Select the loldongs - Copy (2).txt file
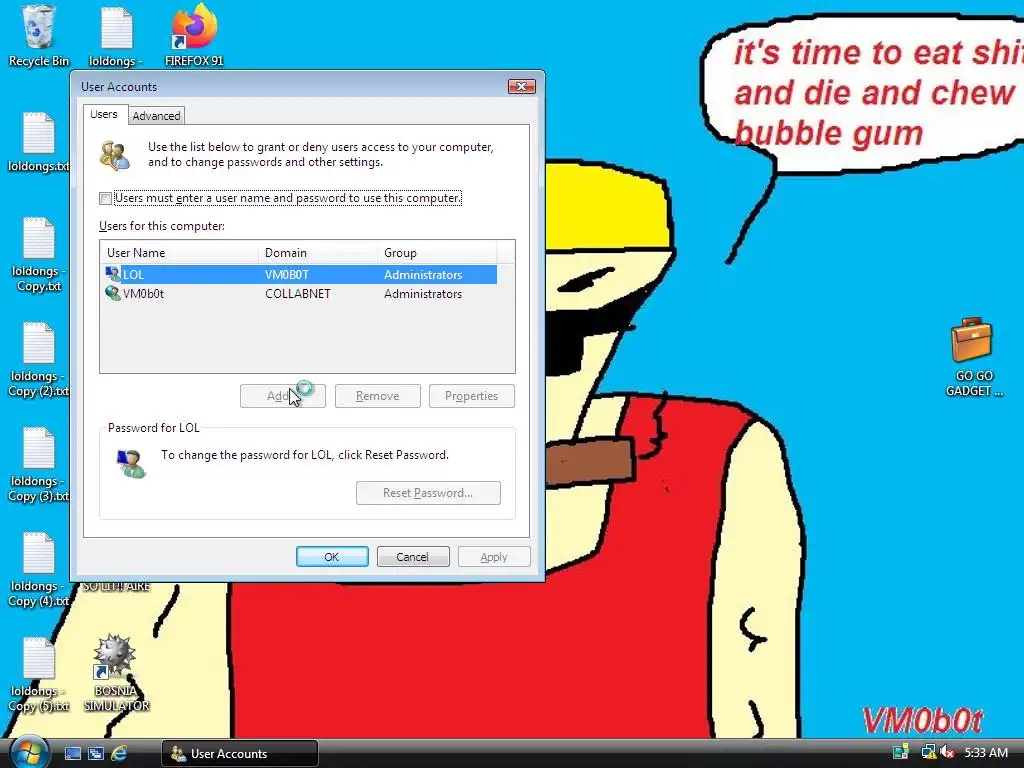 point(39,360)
